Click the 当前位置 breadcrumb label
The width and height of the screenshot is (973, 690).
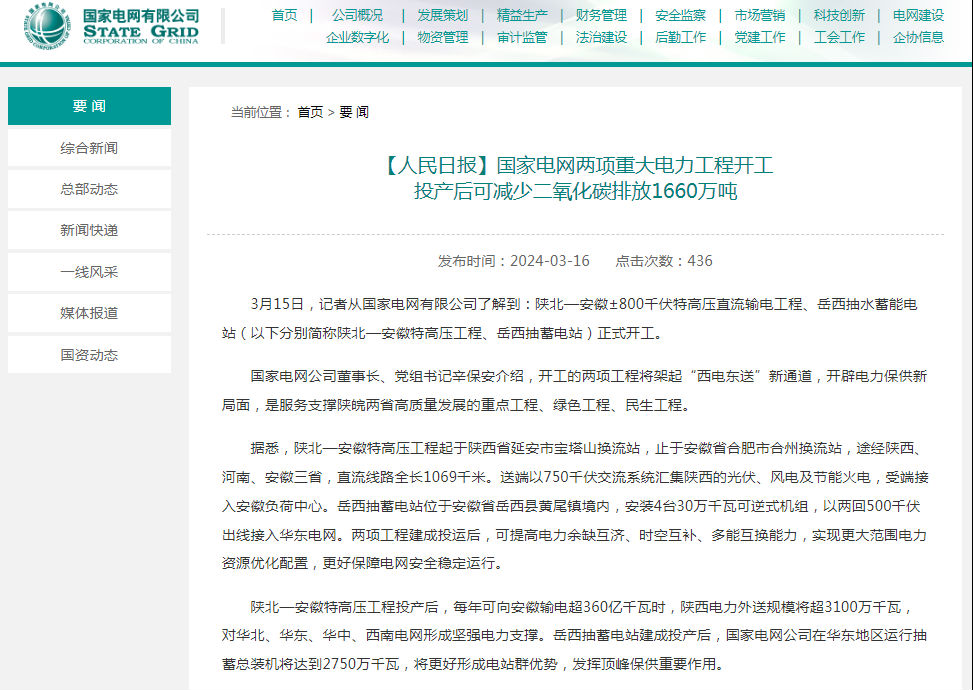[x=260, y=112]
